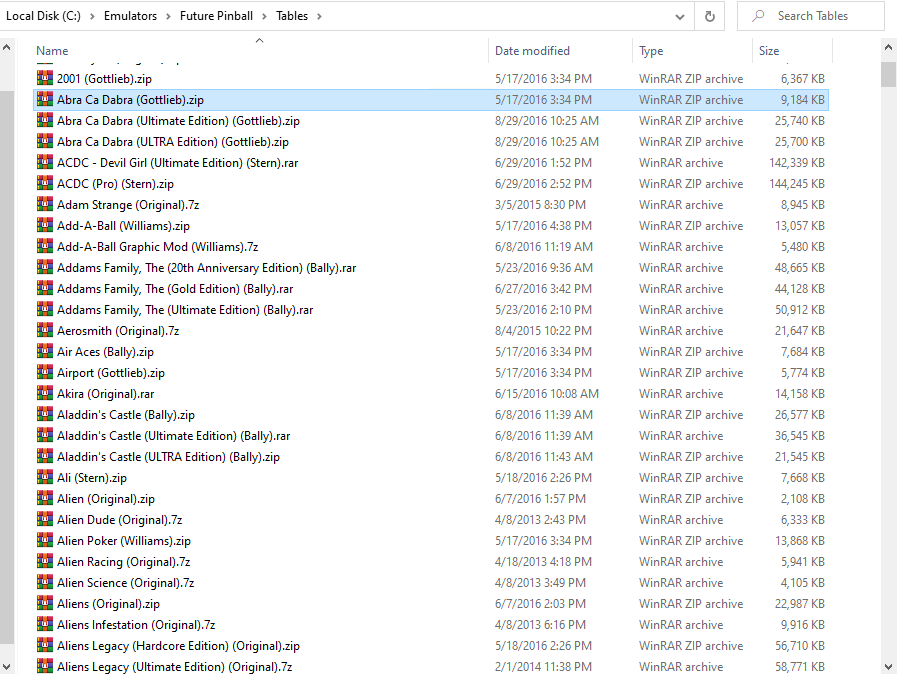The width and height of the screenshot is (897, 674).
Task: Expand chevron after Future Pinball breadcrumb
Action: pos(264,16)
